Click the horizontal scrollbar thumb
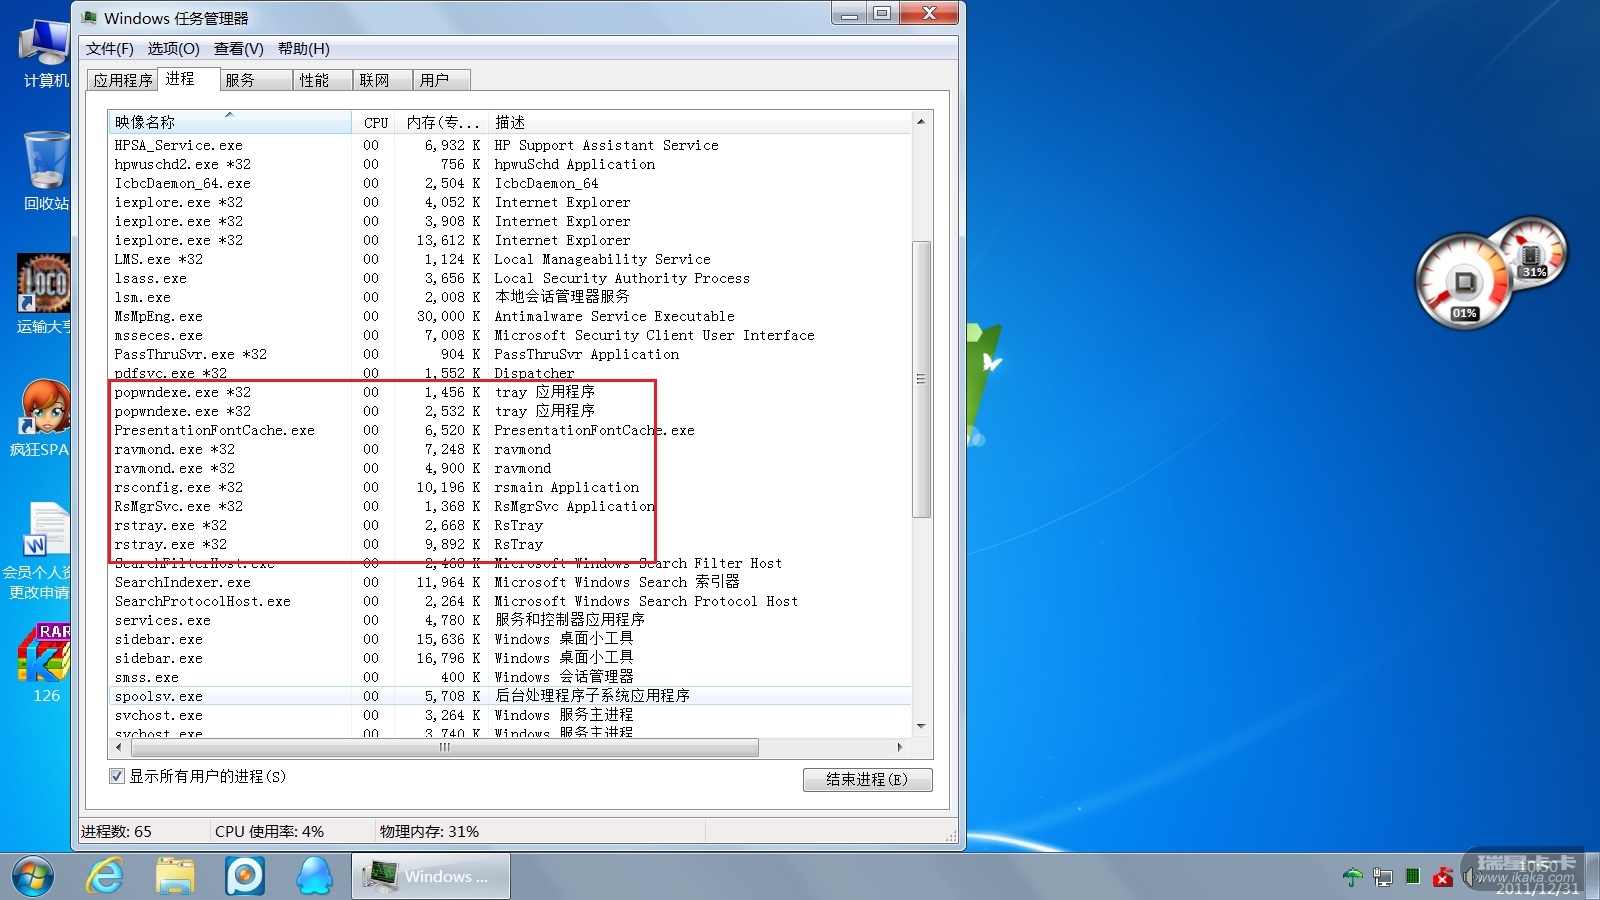Screen dimensions: 1600x900 (444, 747)
